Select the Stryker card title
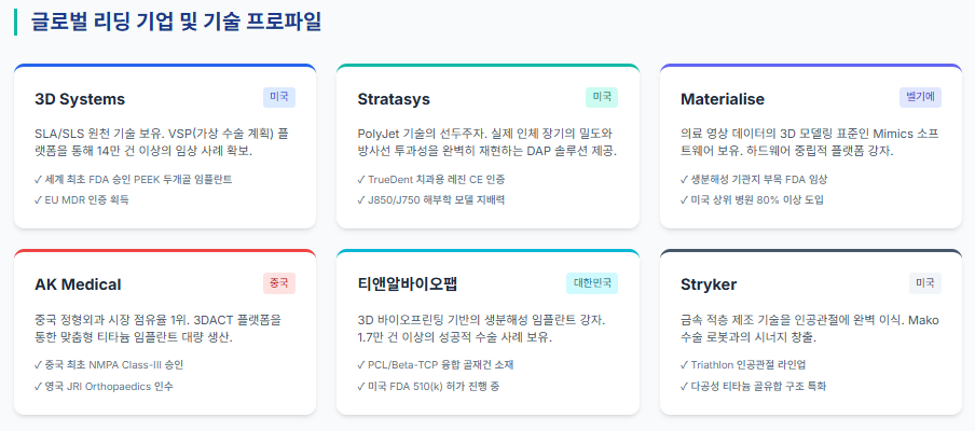The image size is (975, 431). (x=709, y=285)
